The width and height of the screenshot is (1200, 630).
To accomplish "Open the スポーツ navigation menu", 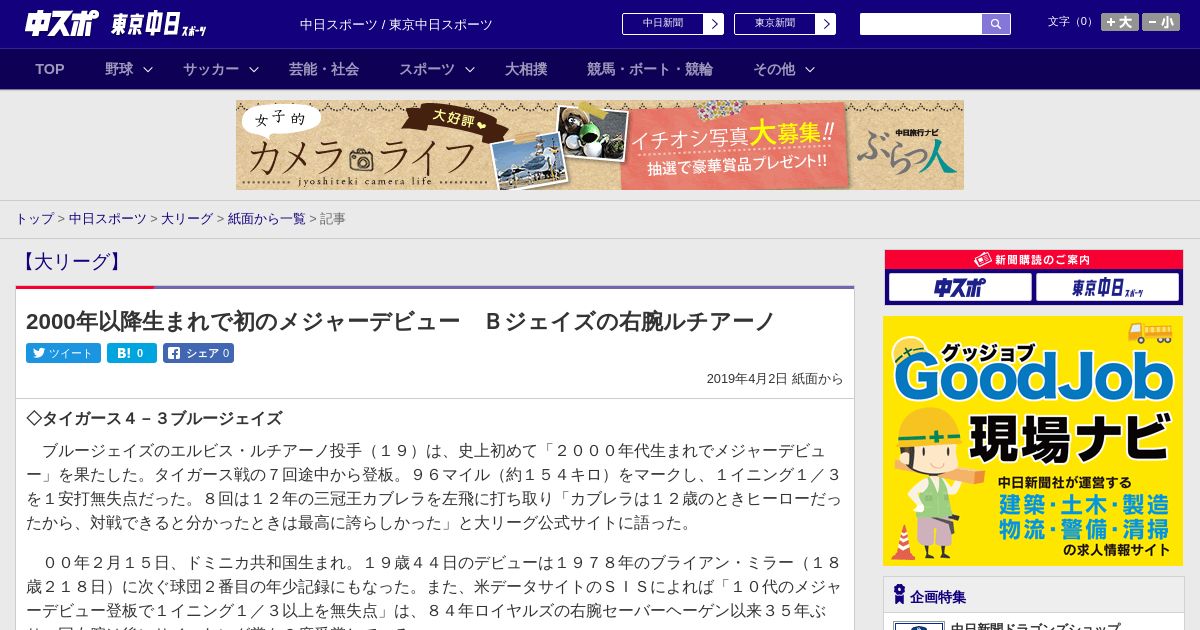I will (x=427, y=69).
